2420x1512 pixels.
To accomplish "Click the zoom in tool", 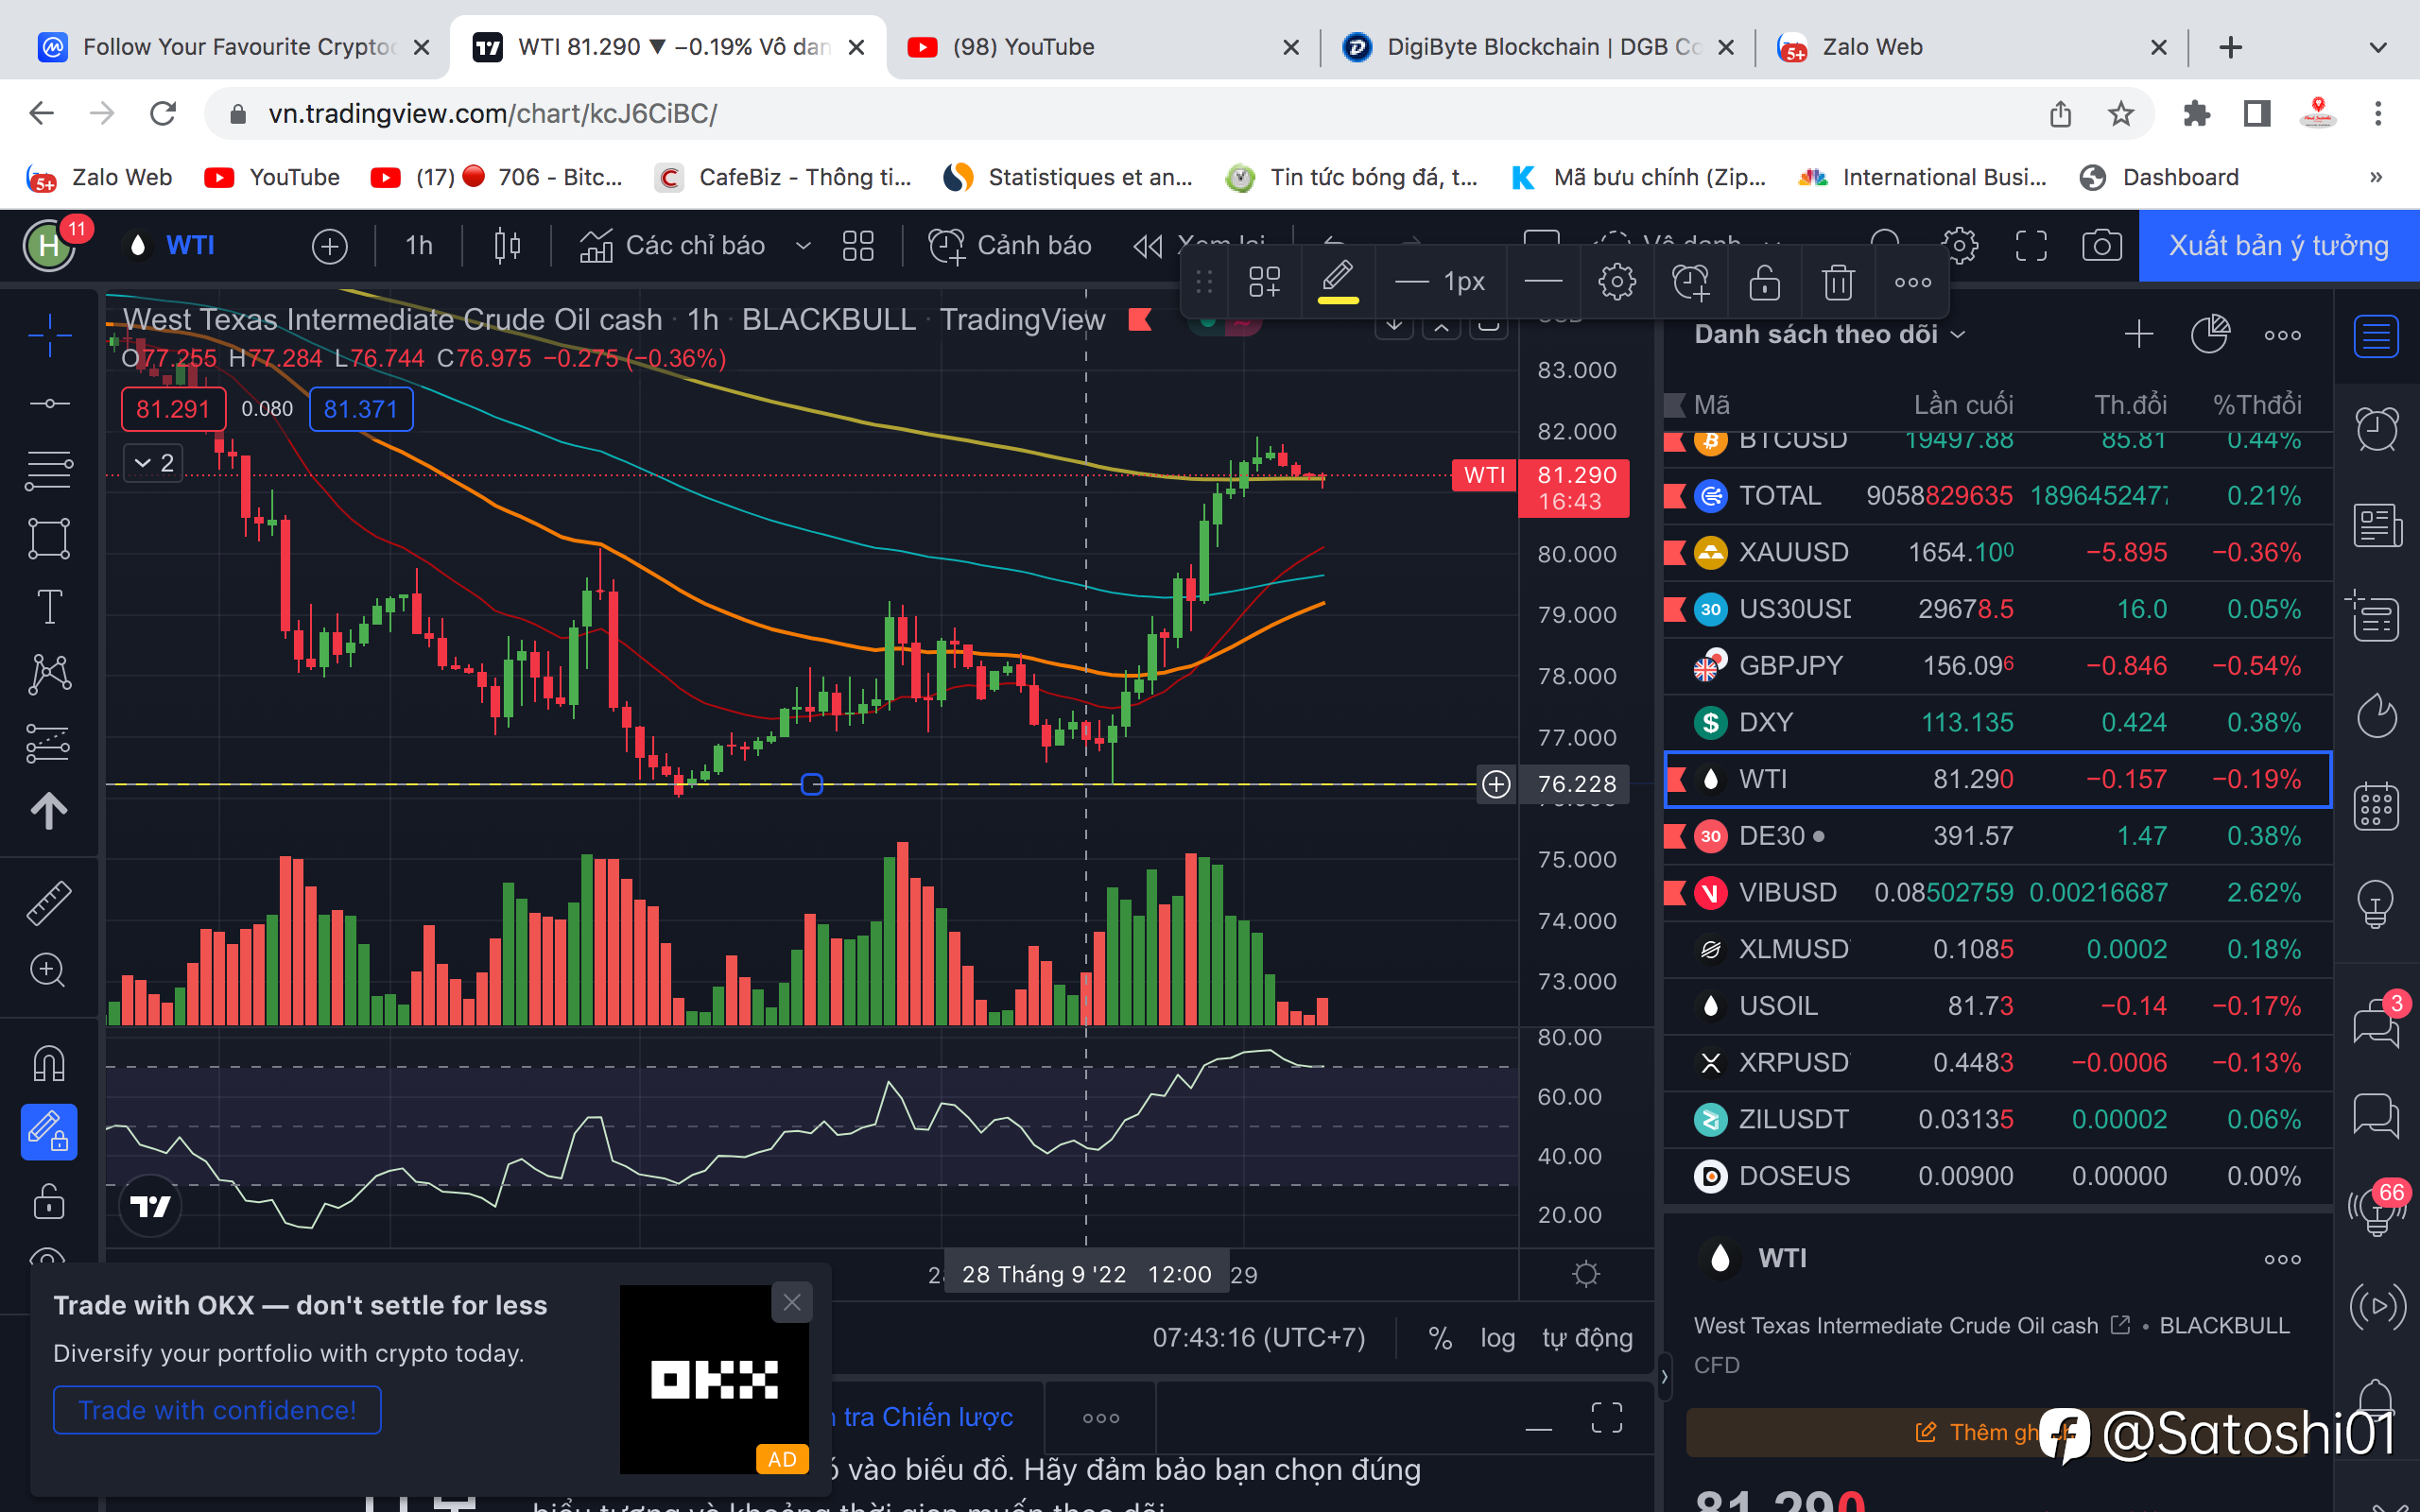I will point(49,969).
